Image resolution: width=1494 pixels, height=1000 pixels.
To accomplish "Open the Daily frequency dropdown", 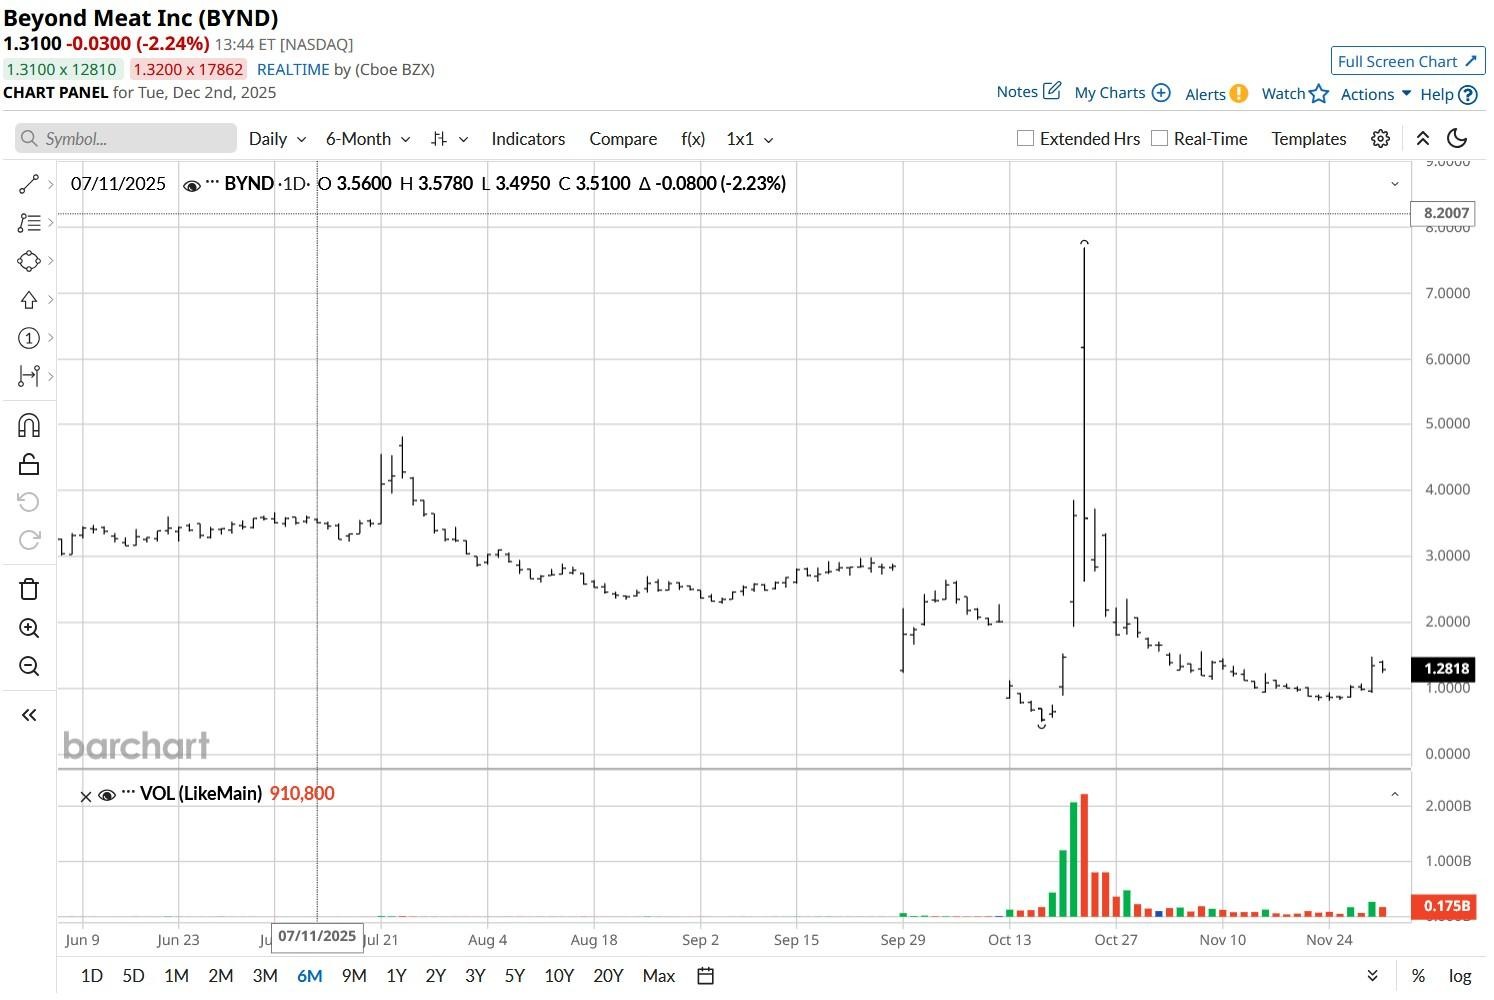I will tap(277, 139).
